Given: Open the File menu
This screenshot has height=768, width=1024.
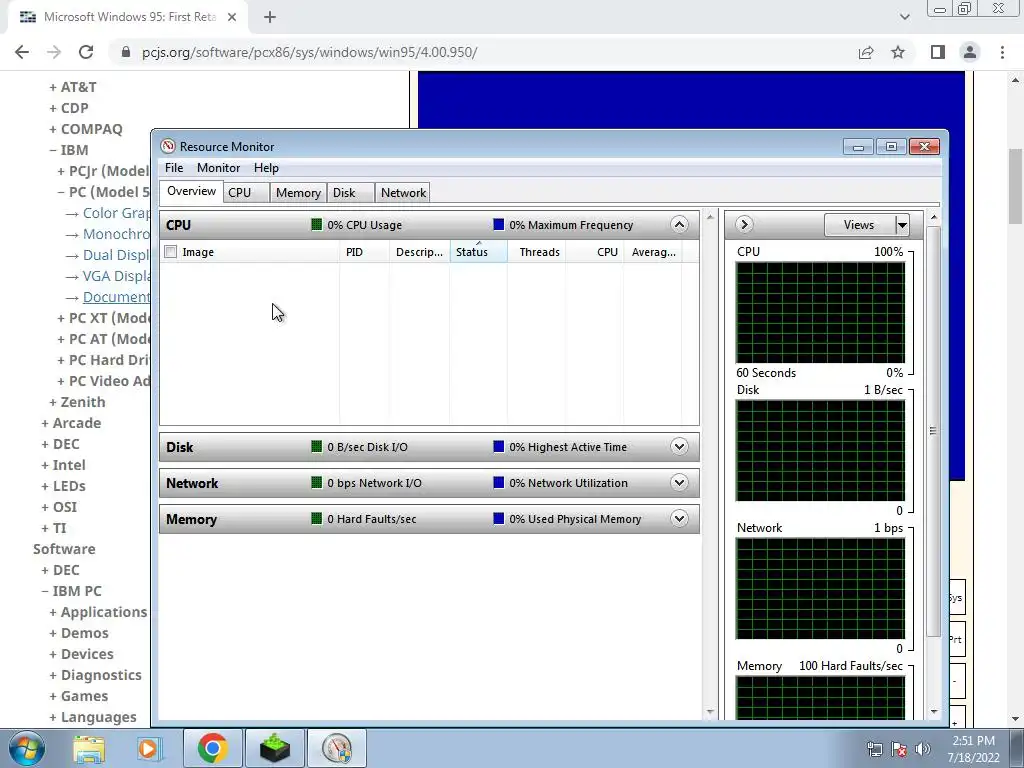Looking at the screenshot, I should tap(174, 168).
